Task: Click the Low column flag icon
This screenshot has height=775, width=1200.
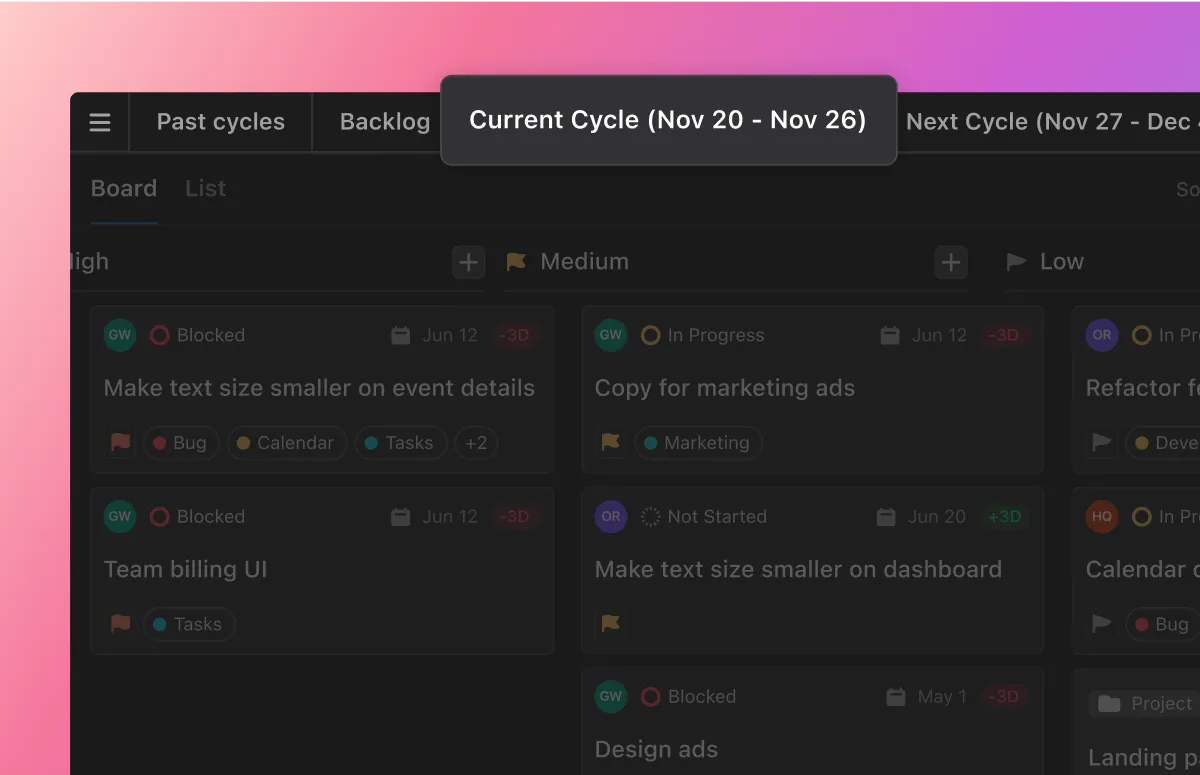Action: (x=1016, y=262)
